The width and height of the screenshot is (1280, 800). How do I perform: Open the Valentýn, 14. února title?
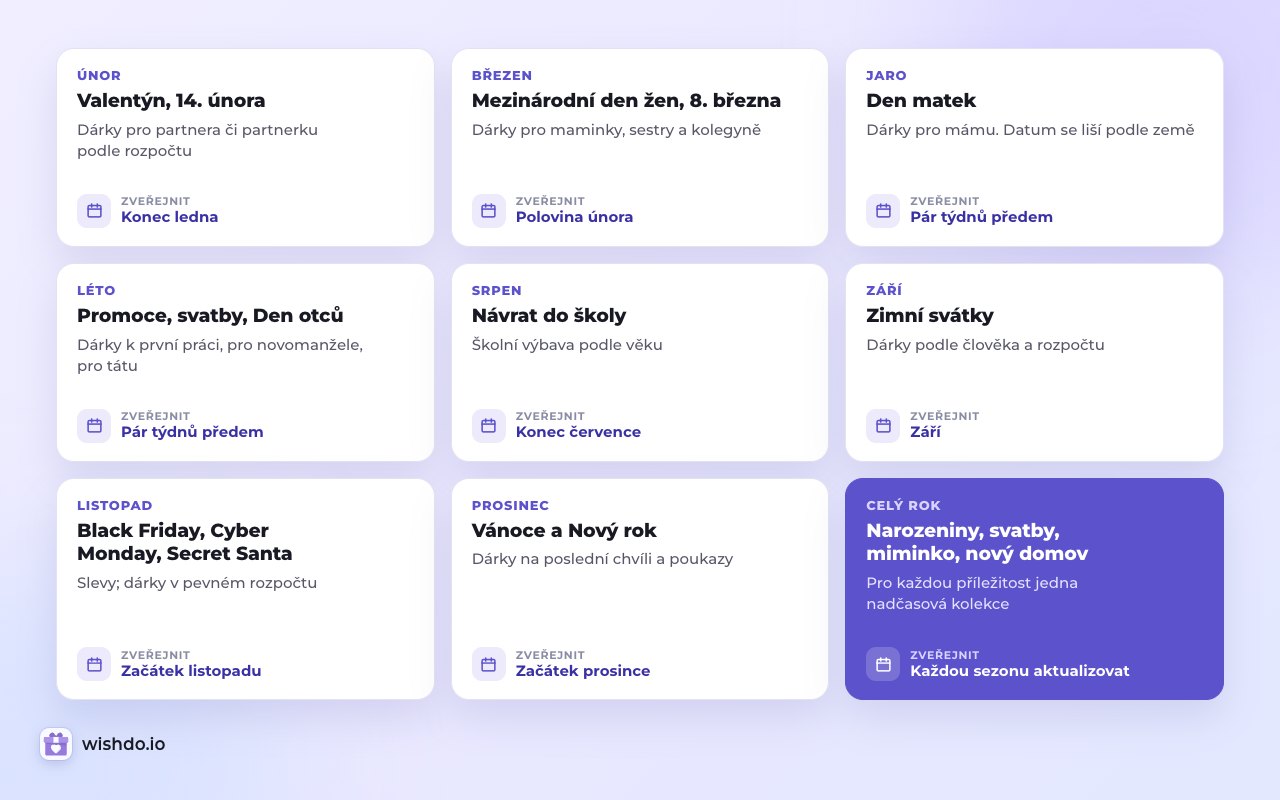[x=171, y=101]
